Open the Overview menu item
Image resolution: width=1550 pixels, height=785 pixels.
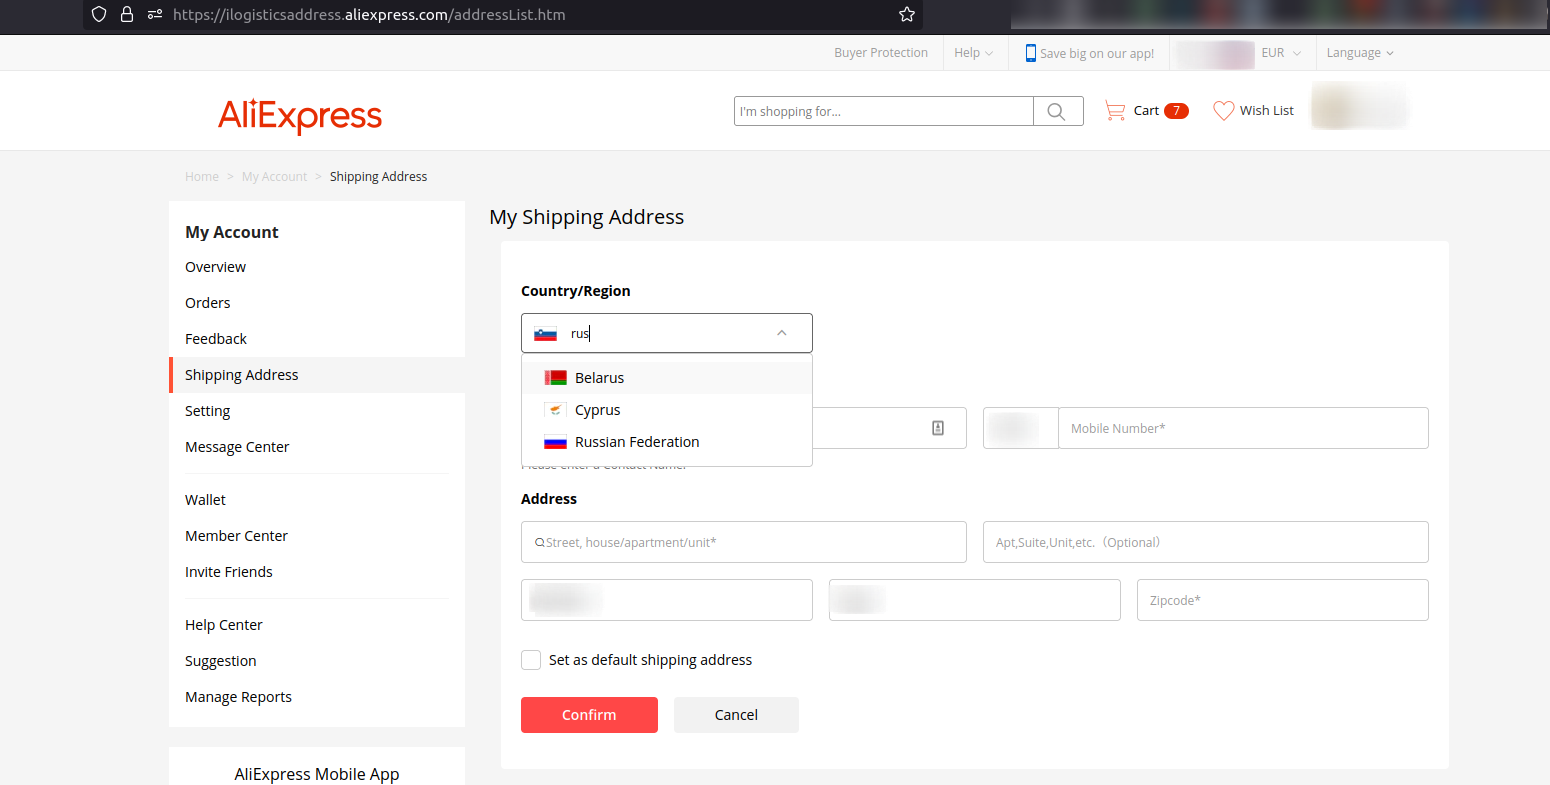(x=215, y=267)
